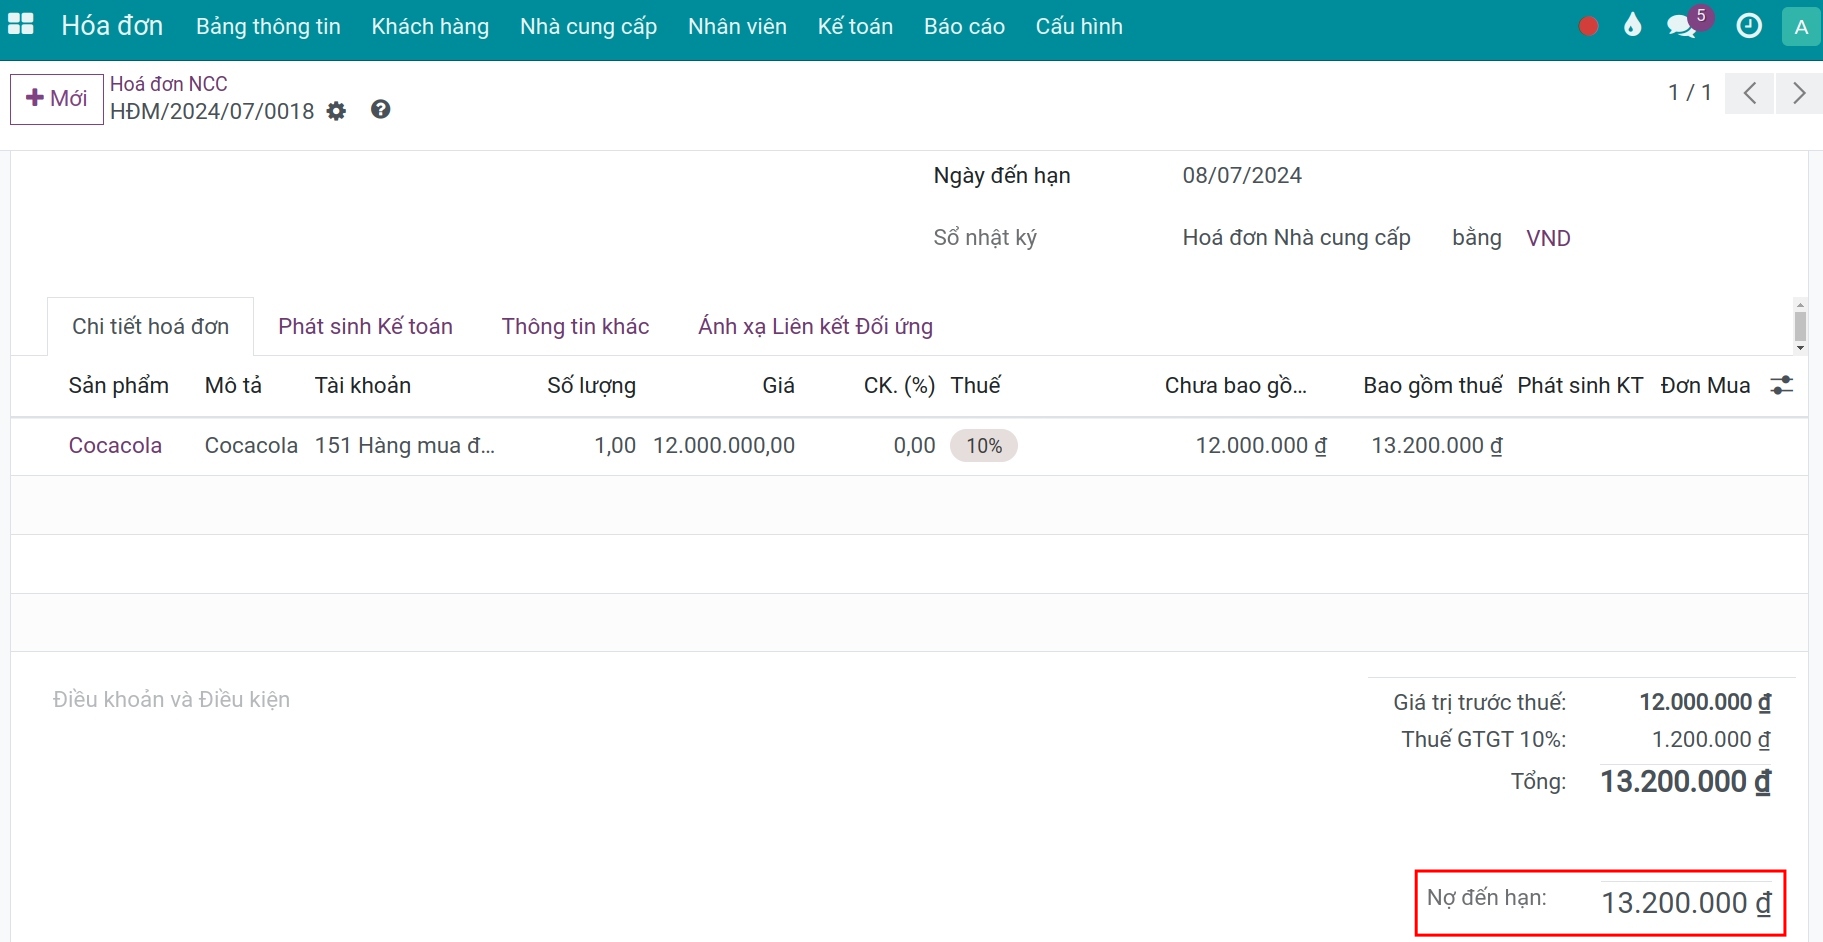Open the Kế toán menu
The height and width of the screenshot is (942, 1823).
(x=855, y=26)
